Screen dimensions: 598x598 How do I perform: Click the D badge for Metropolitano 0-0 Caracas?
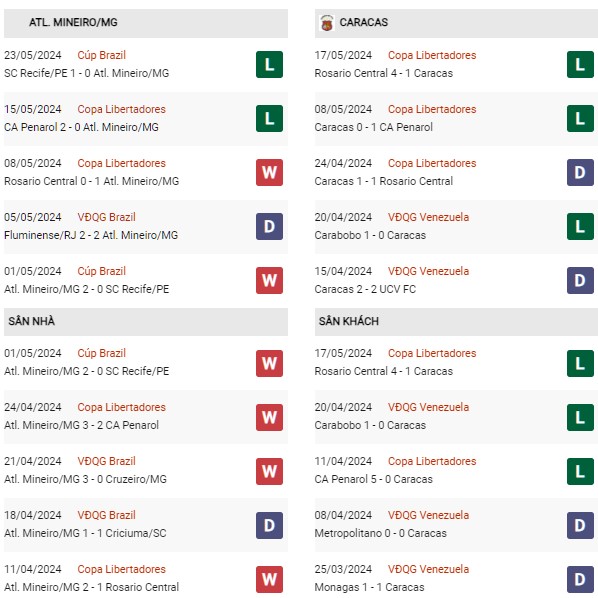(580, 526)
